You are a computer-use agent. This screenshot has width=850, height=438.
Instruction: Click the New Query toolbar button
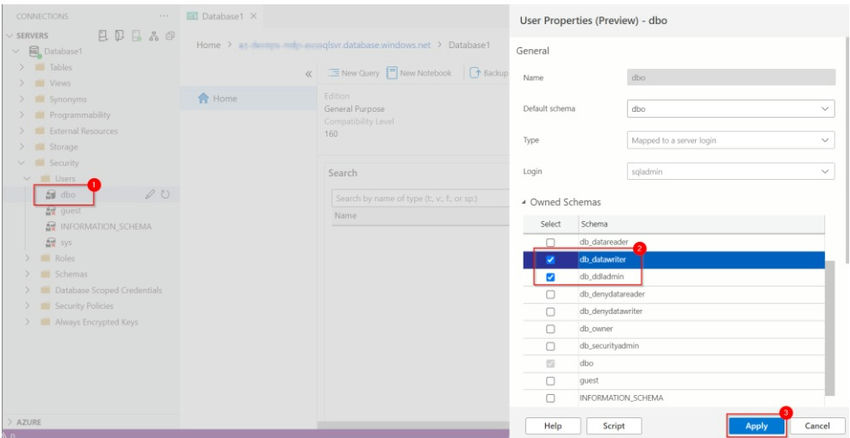click(x=354, y=73)
